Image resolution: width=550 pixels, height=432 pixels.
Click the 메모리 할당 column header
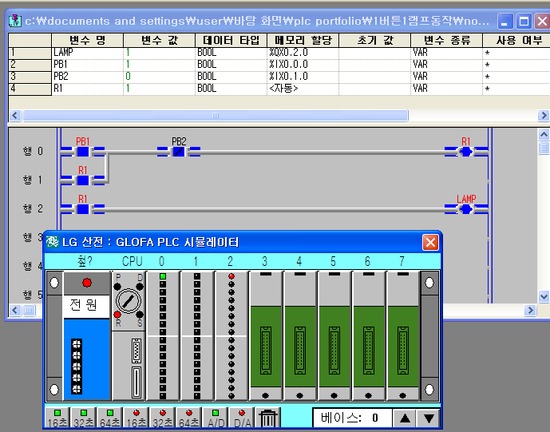pos(303,40)
